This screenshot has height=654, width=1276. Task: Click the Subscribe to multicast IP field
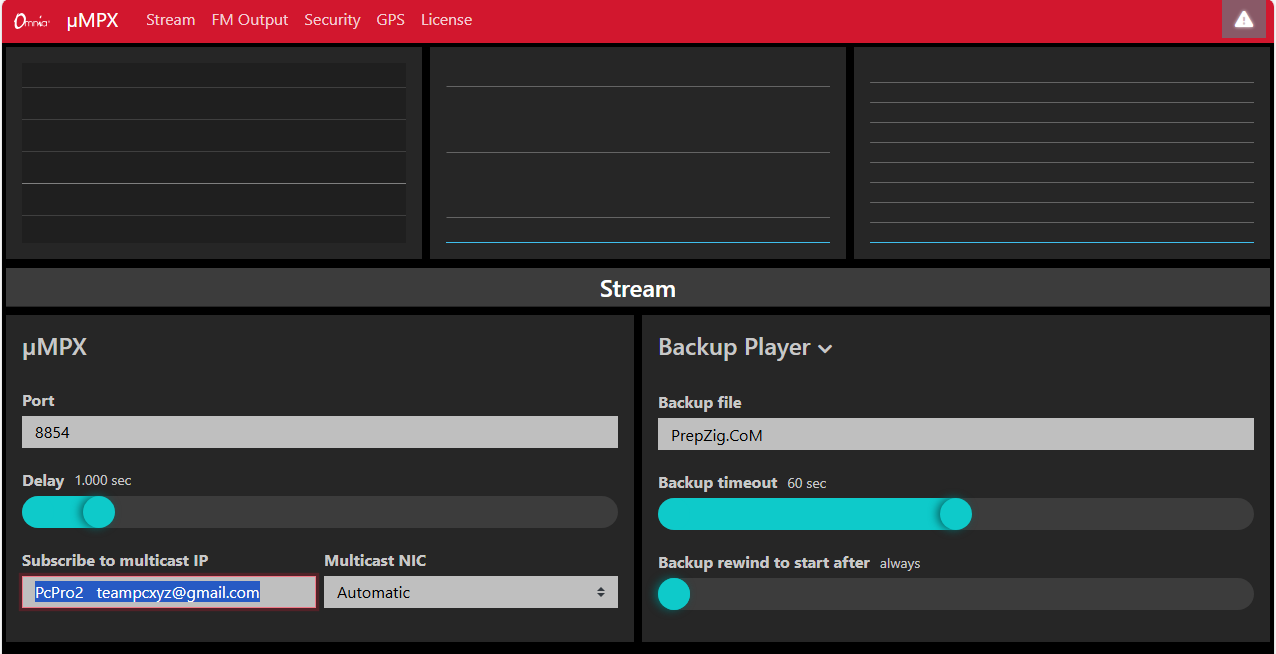[x=169, y=592]
